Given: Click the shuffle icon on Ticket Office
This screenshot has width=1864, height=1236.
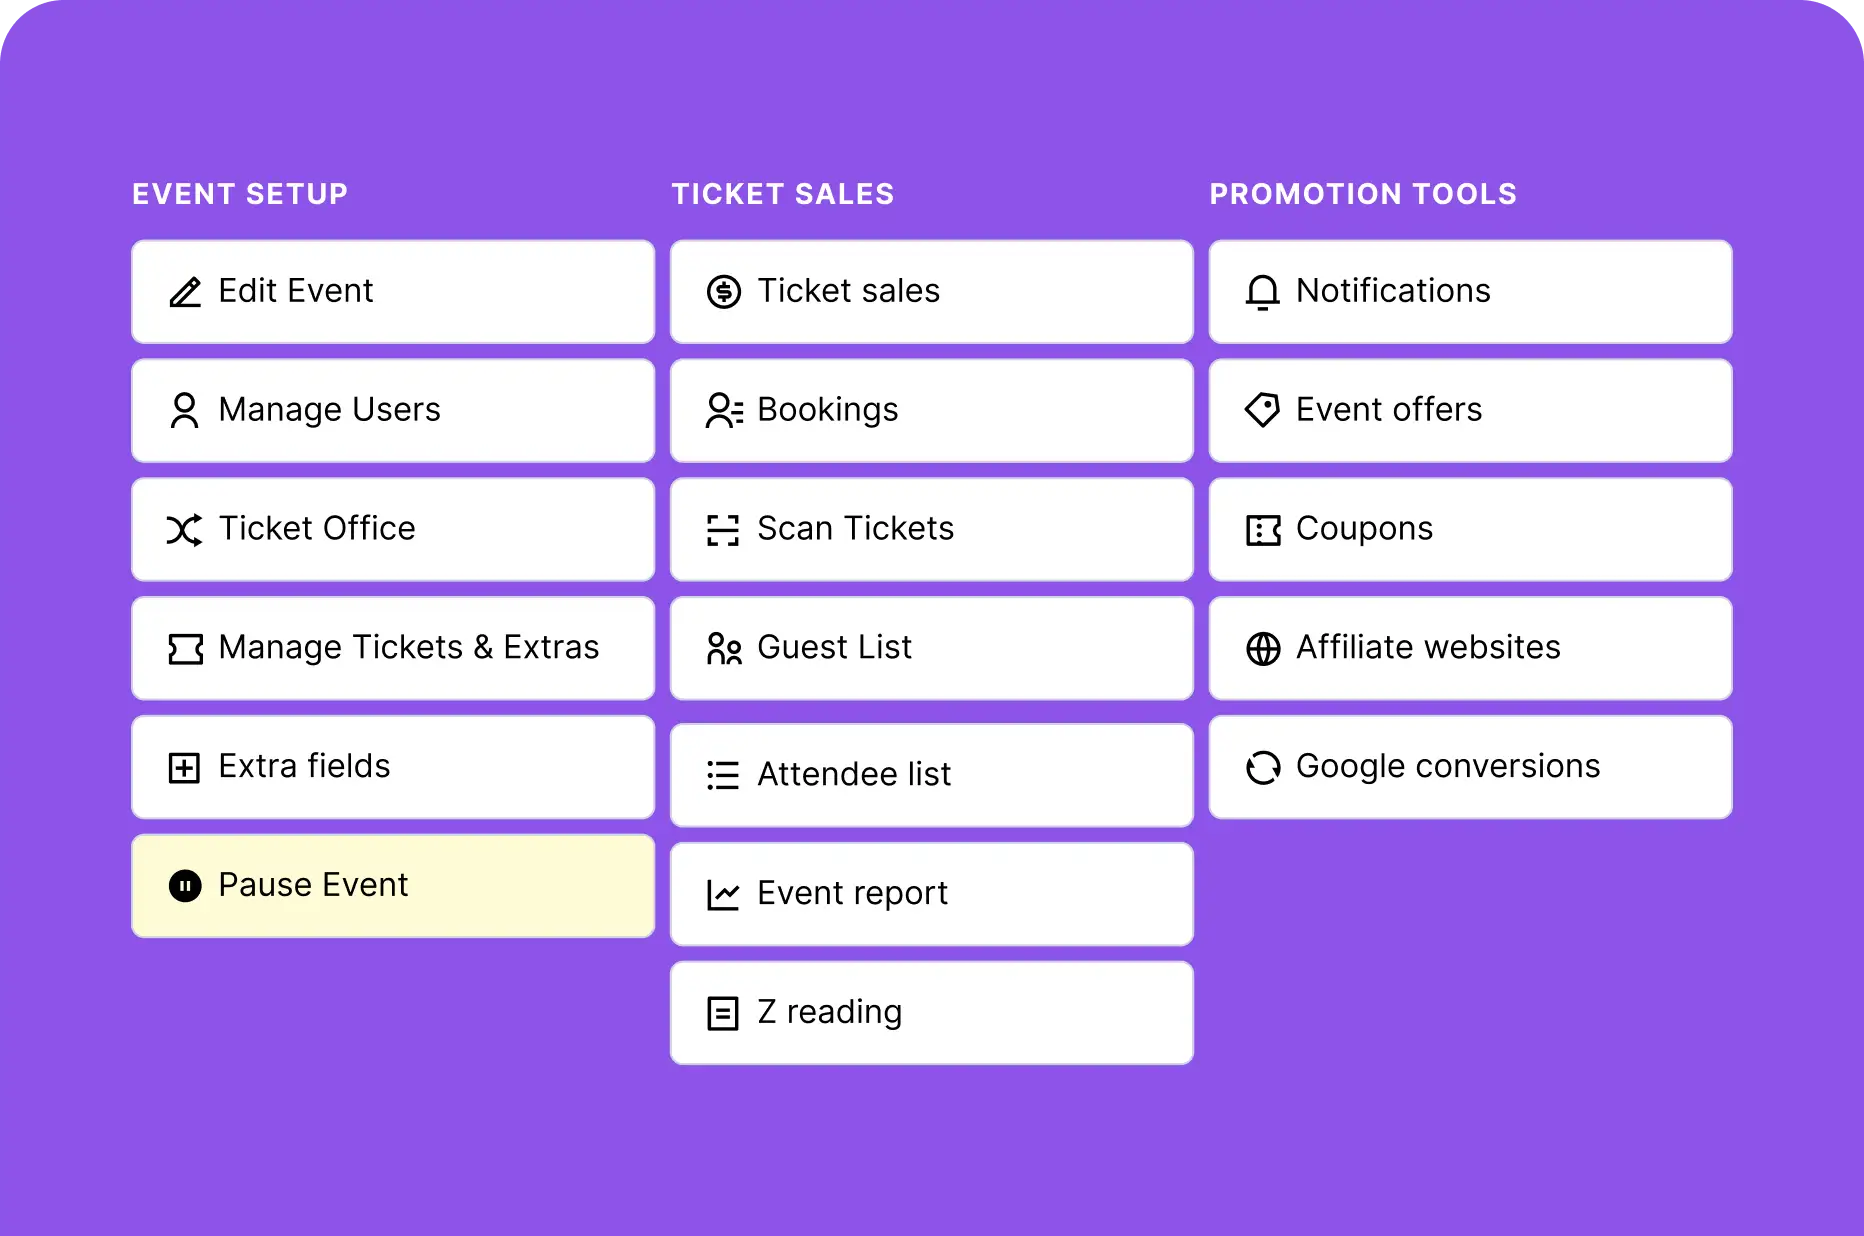Looking at the screenshot, I should (185, 529).
